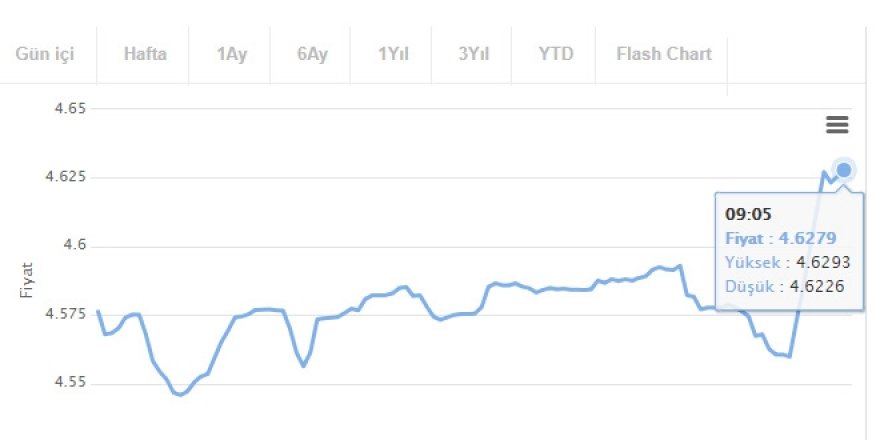Click the 4.65 y-axis label
The image size is (880, 440).
(x=67, y=108)
